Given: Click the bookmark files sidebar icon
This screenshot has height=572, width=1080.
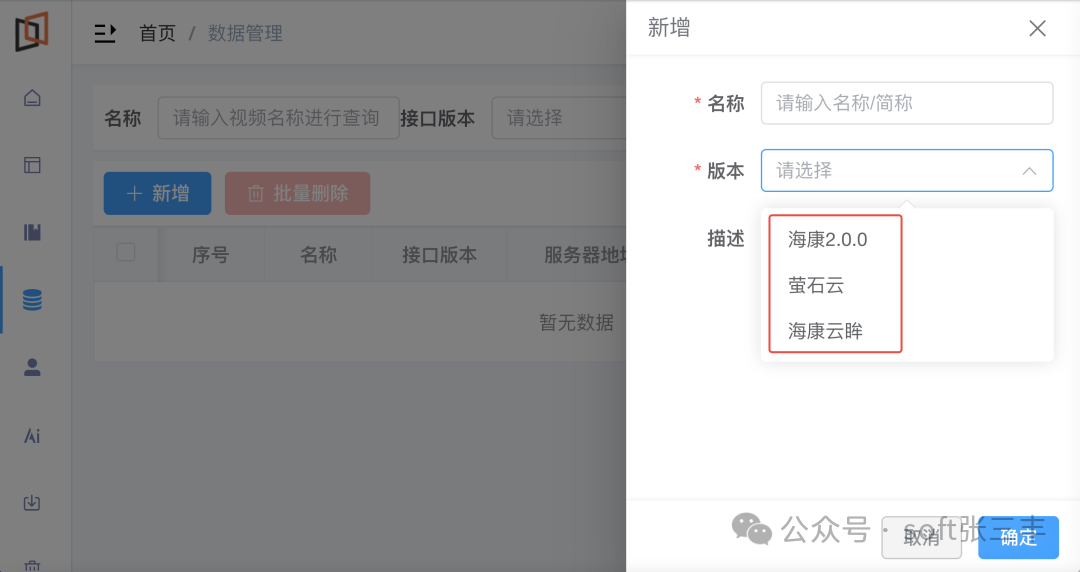Looking at the screenshot, I should pos(32,232).
